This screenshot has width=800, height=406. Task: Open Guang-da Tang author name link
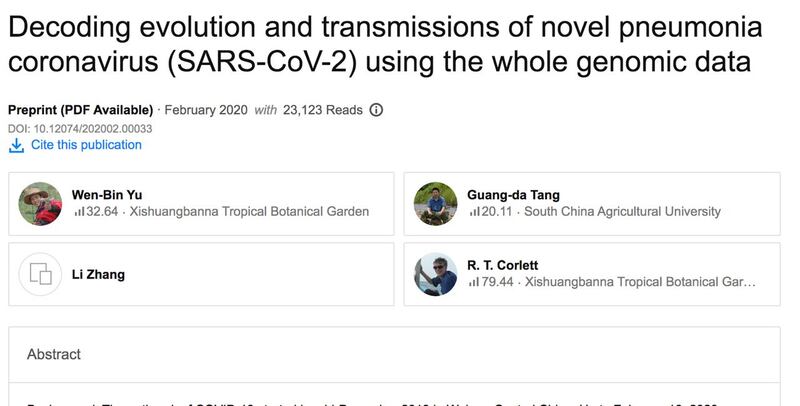point(513,195)
